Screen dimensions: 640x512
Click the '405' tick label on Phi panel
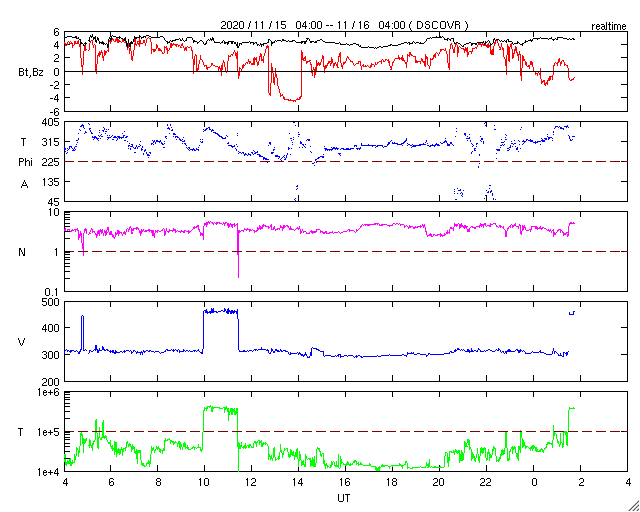(51, 122)
